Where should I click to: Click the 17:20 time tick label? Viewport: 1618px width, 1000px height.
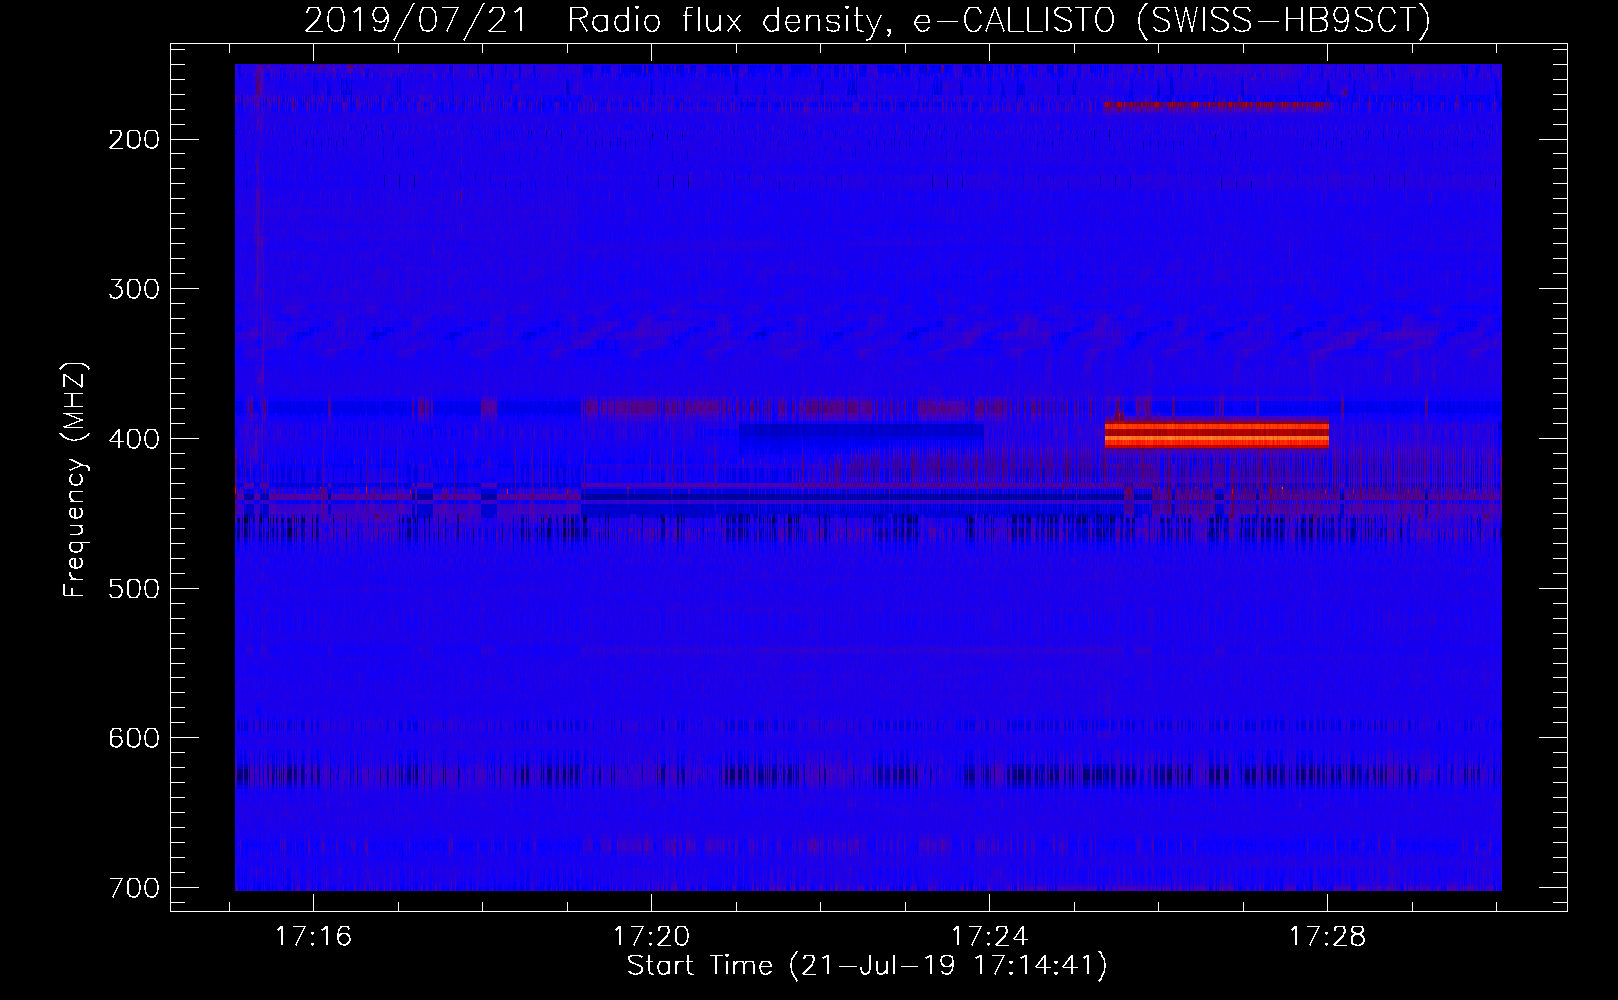[652, 937]
